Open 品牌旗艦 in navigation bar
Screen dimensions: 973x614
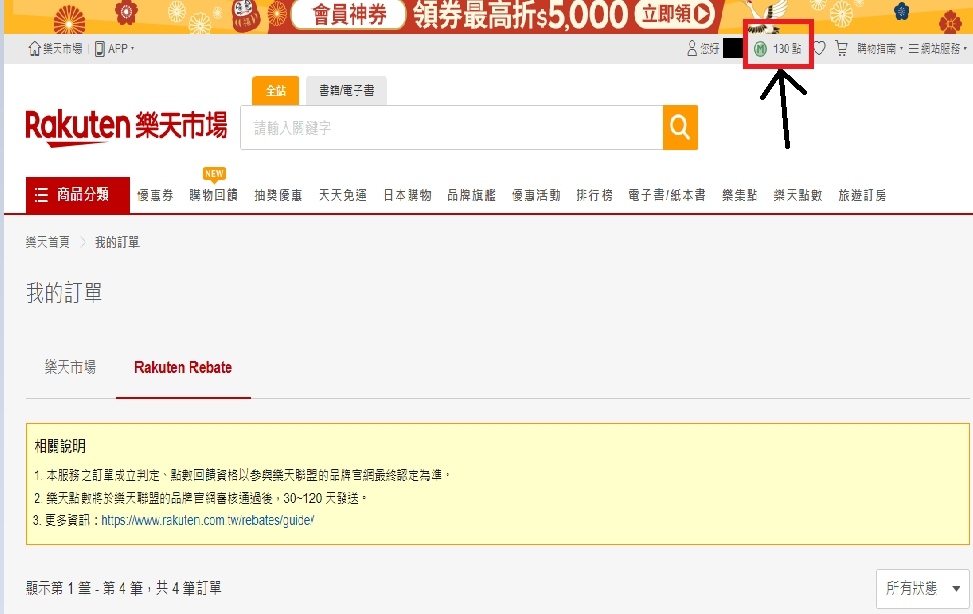(472, 196)
